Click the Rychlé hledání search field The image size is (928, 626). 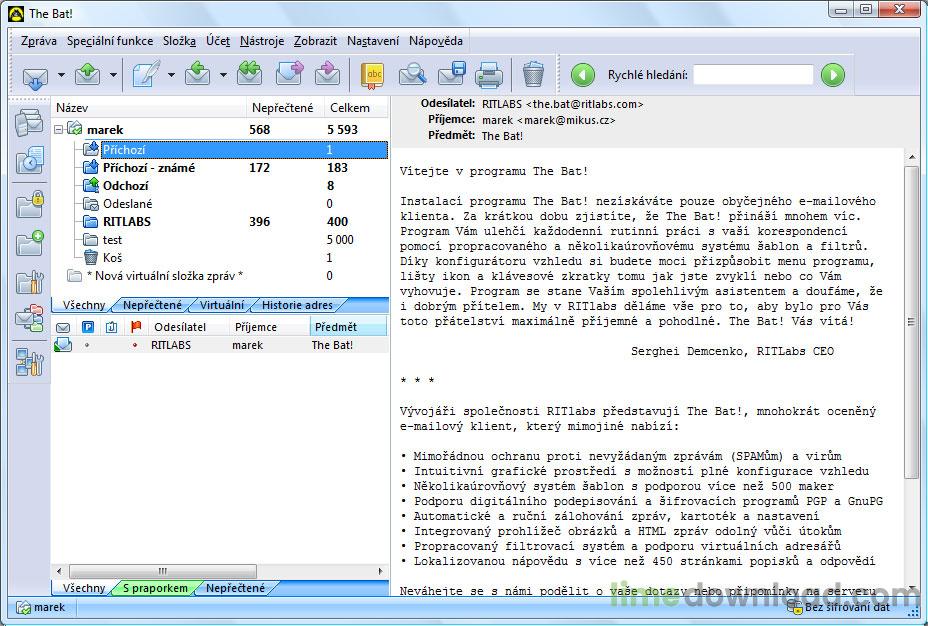(752, 75)
